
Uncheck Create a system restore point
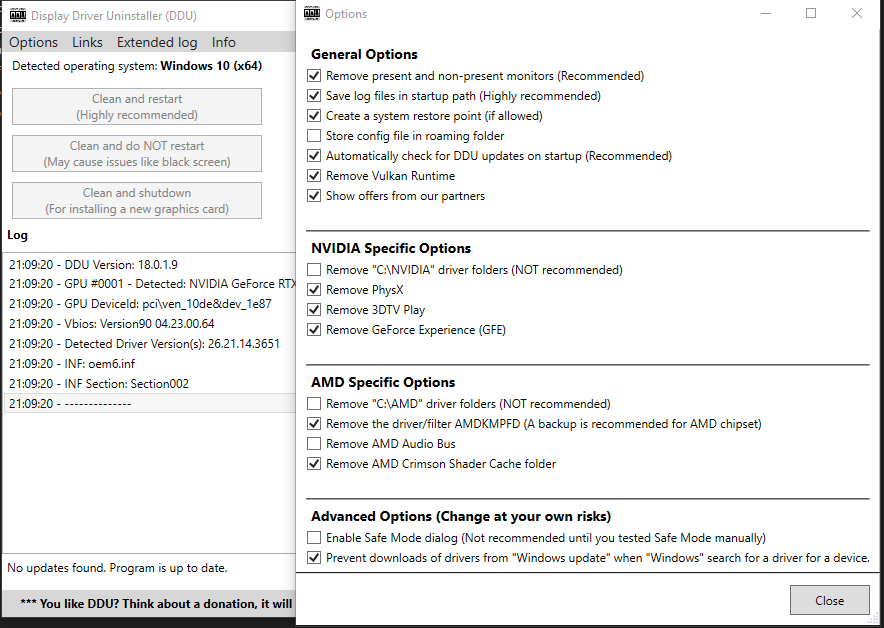pyautogui.click(x=314, y=116)
